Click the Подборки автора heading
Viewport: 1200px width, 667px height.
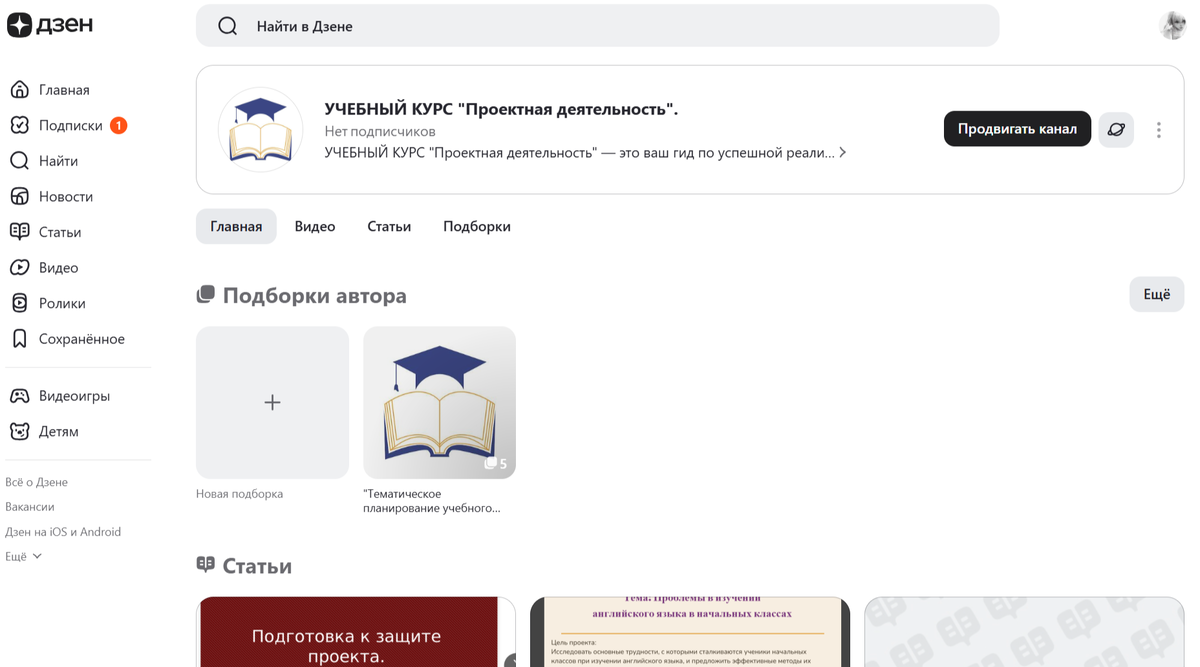314,295
